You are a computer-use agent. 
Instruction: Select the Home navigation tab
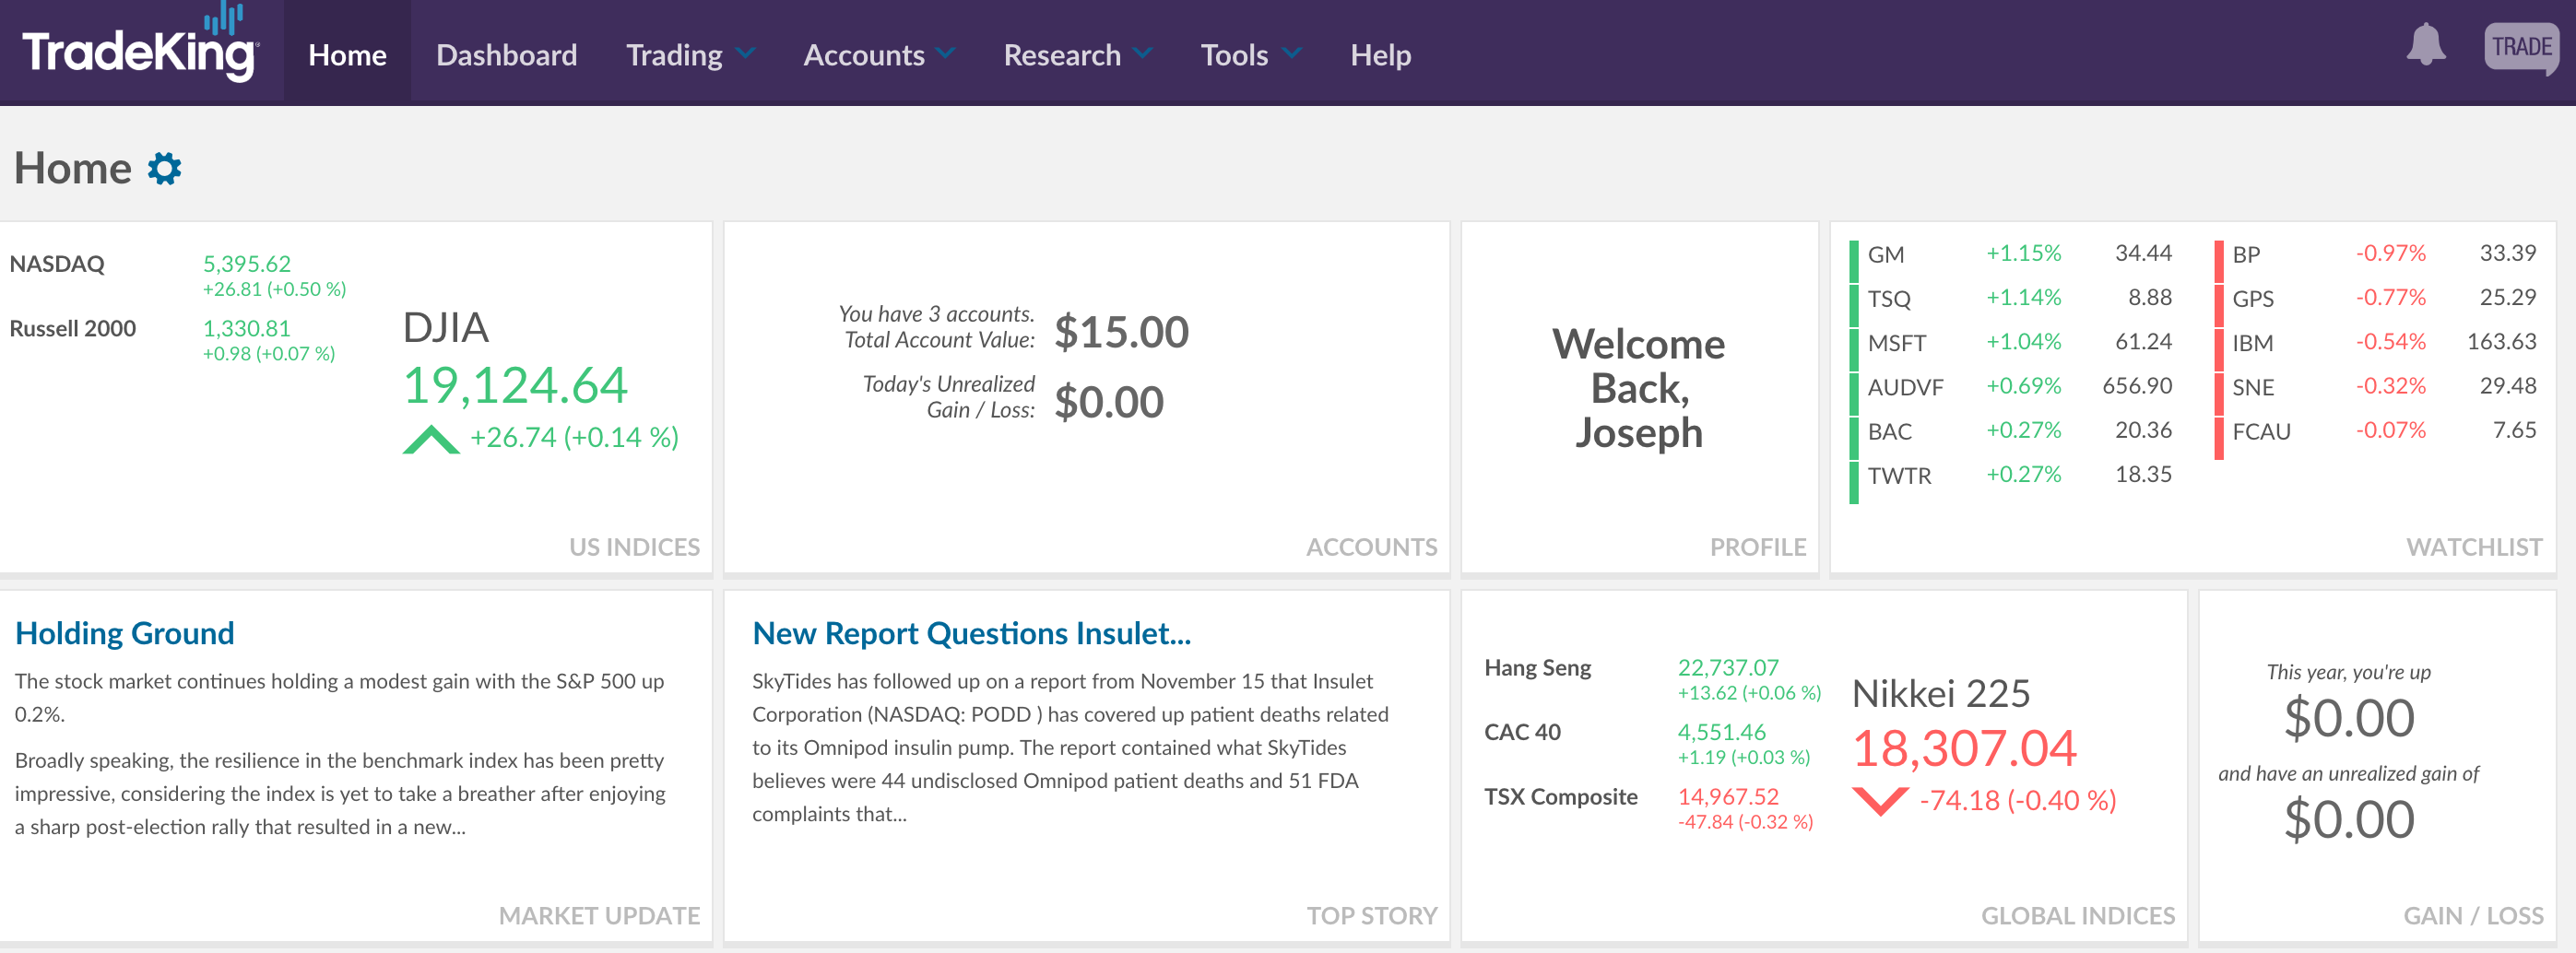point(347,55)
